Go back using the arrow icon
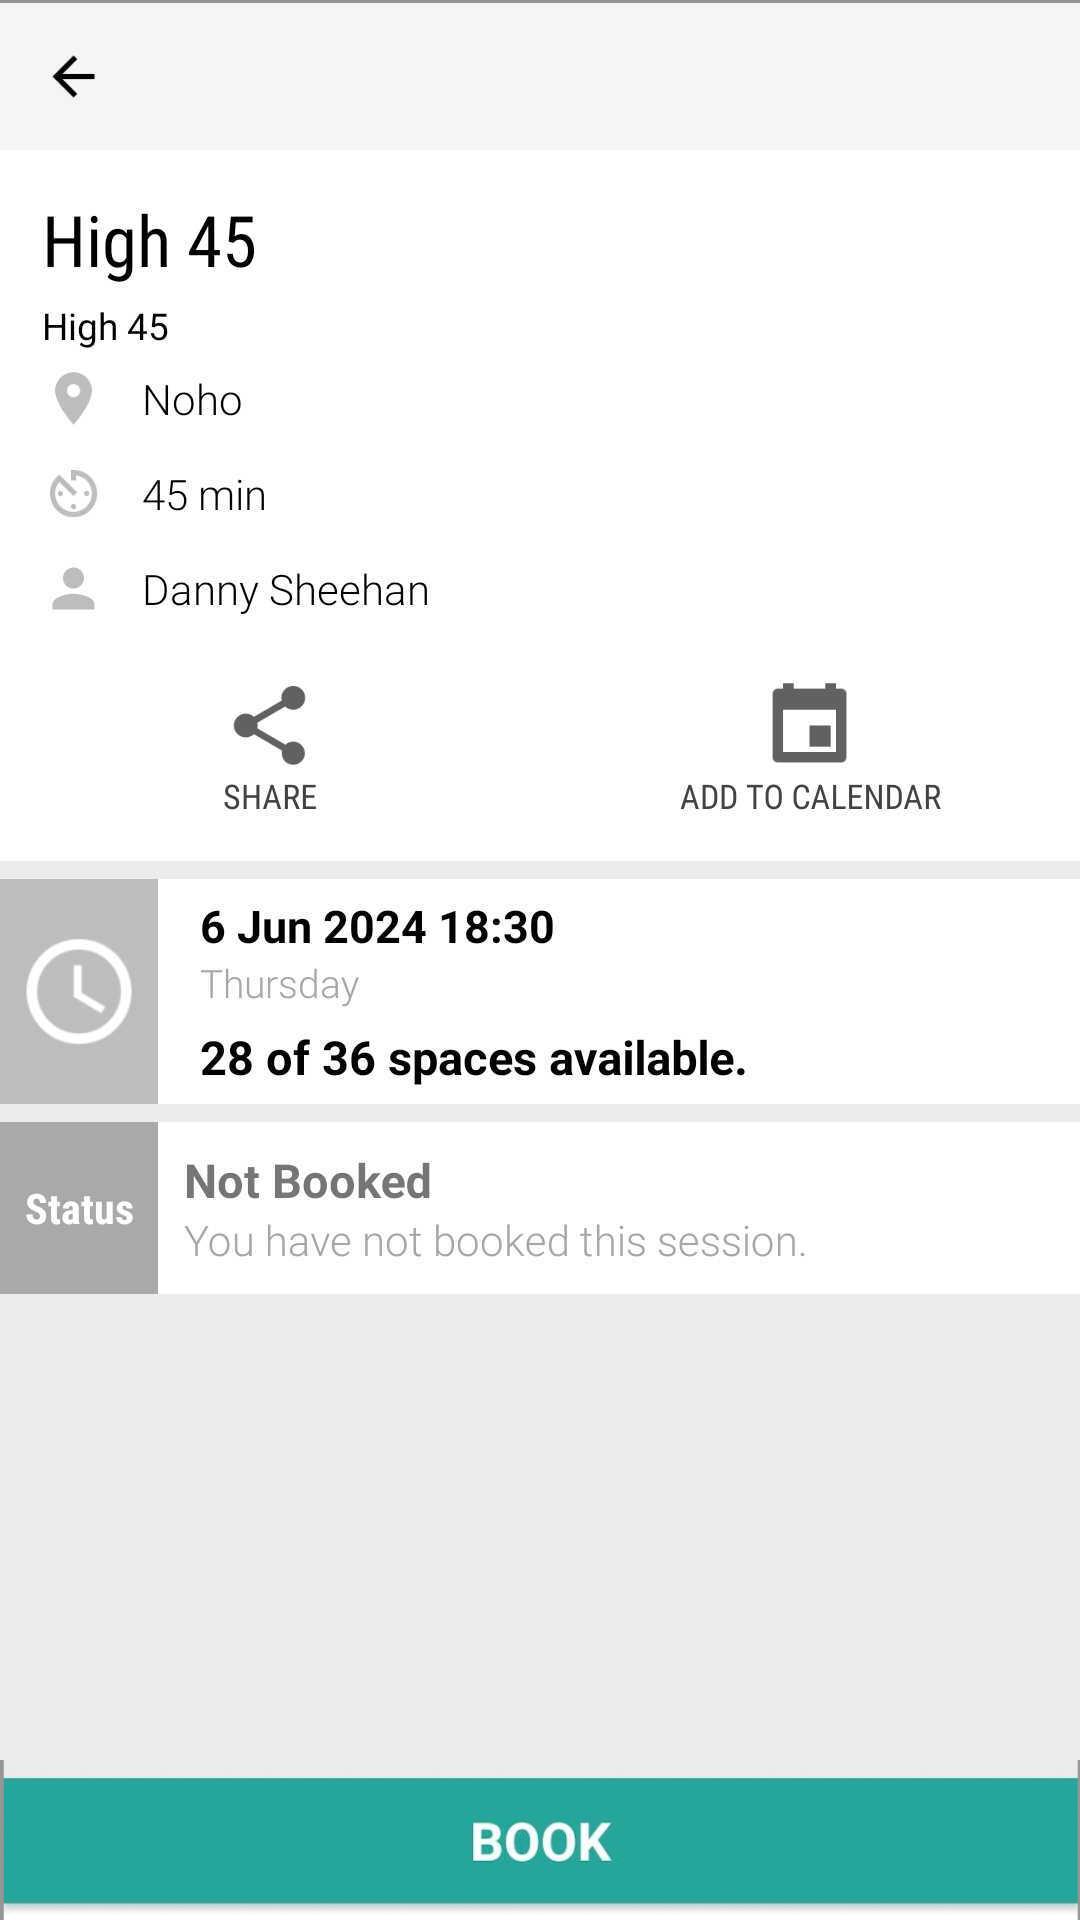The width and height of the screenshot is (1080, 1920). [x=73, y=77]
